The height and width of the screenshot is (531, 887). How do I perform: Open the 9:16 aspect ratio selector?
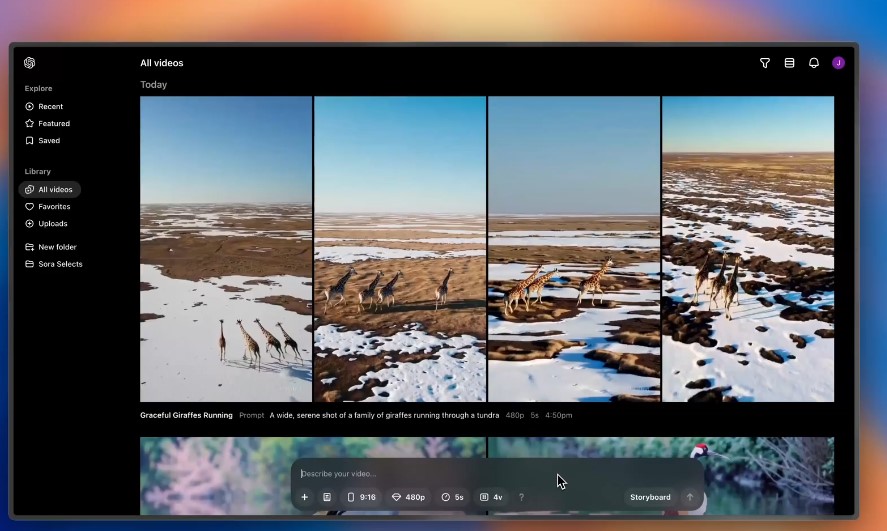coord(361,497)
